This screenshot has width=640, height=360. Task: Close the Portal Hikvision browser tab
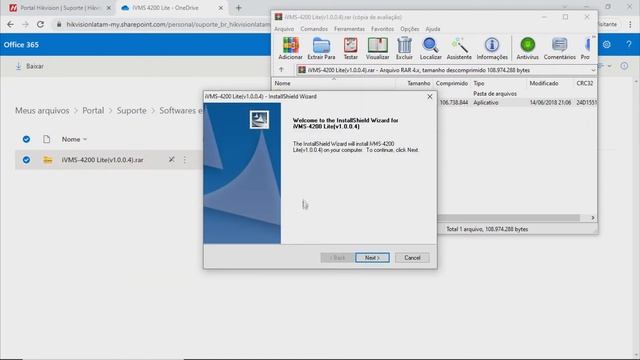[109, 8]
